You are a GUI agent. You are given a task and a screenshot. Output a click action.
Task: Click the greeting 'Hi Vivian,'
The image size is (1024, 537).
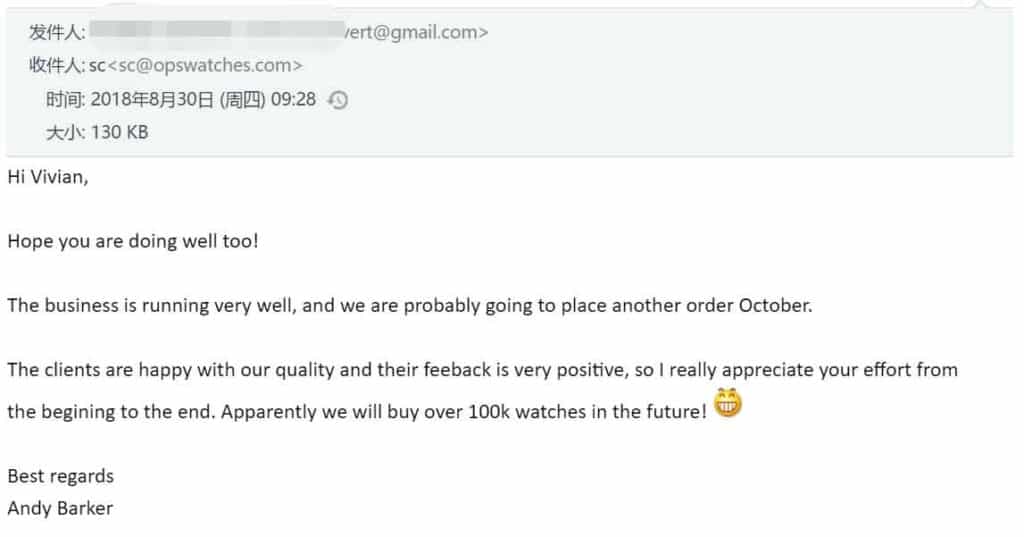(x=48, y=178)
